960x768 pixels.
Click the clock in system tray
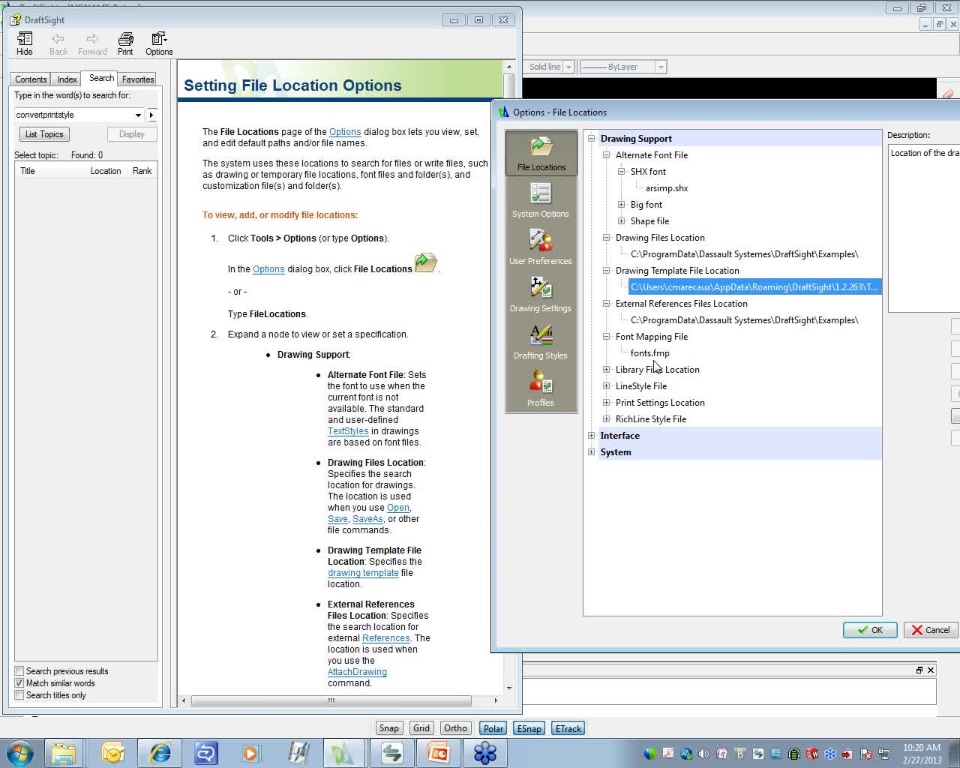pos(921,754)
